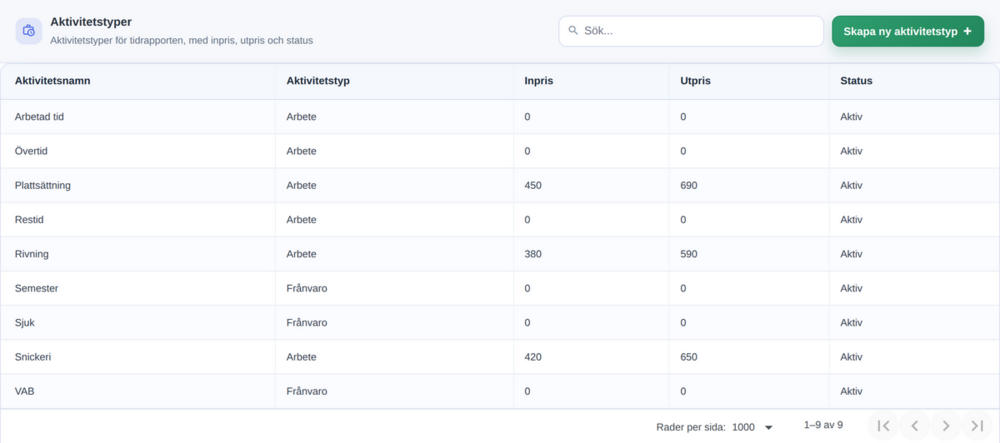Click Frånvaro type in Sjuk row

pyautogui.click(x=307, y=323)
